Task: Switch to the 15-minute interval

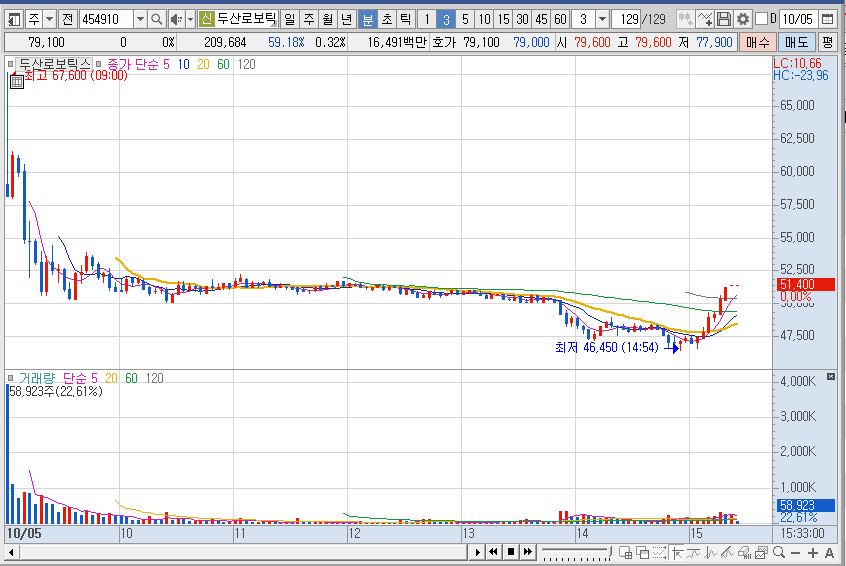Action: (x=503, y=20)
